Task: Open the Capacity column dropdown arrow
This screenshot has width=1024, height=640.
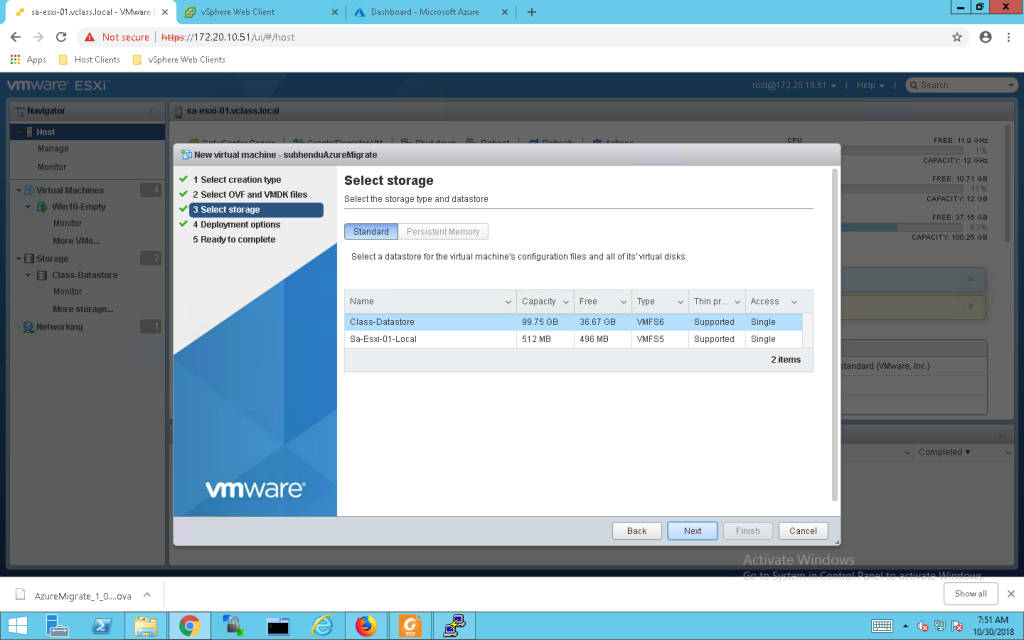Action: [x=566, y=302]
